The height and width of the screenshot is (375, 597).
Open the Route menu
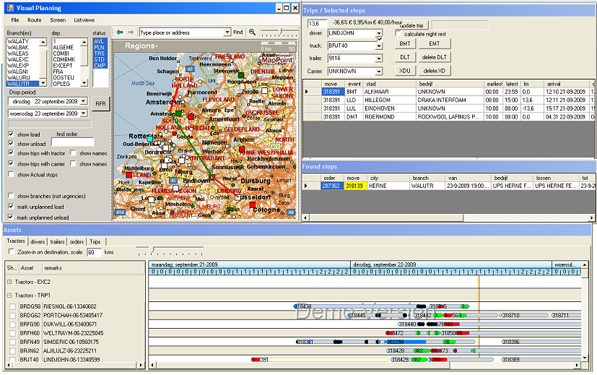point(34,20)
